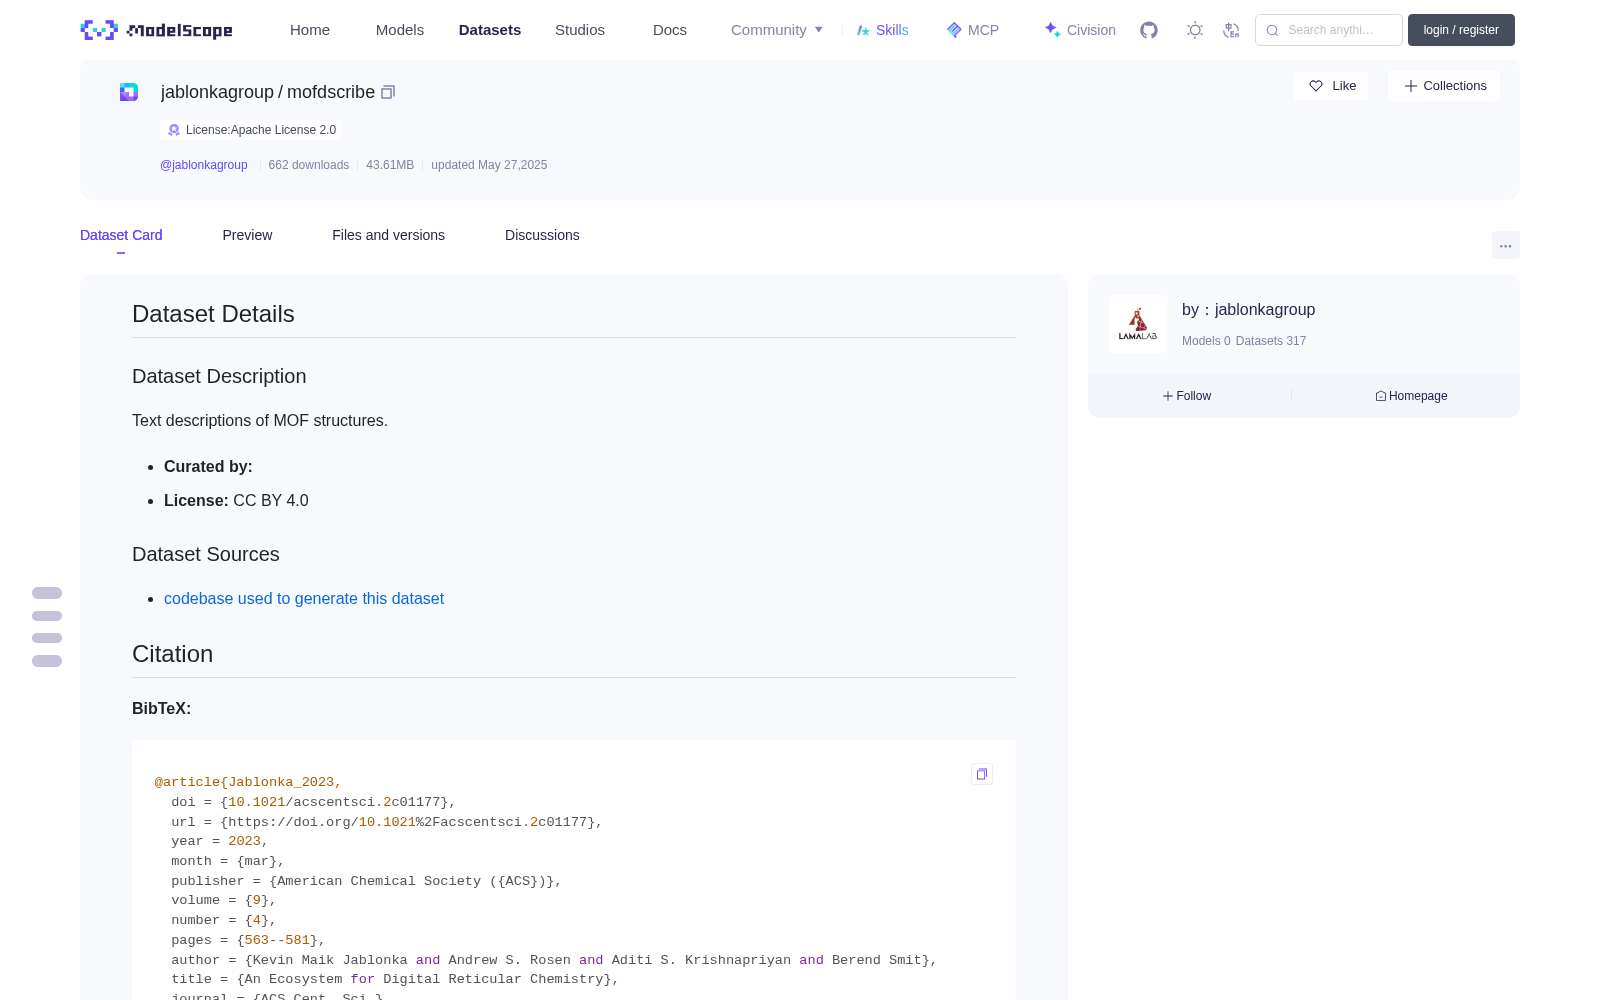The image size is (1600, 1000).
Task: Open the Datasets menu item
Action: 490,30
